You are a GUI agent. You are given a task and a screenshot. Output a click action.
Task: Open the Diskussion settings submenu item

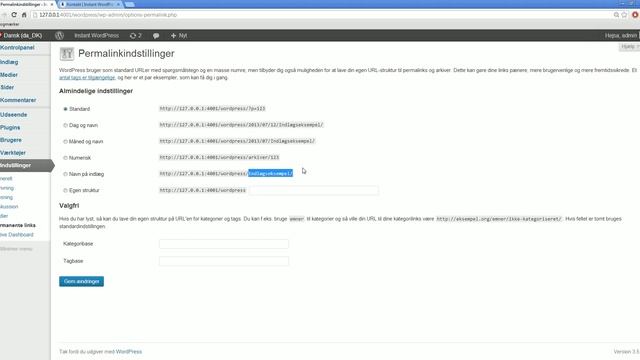[9, 207]
